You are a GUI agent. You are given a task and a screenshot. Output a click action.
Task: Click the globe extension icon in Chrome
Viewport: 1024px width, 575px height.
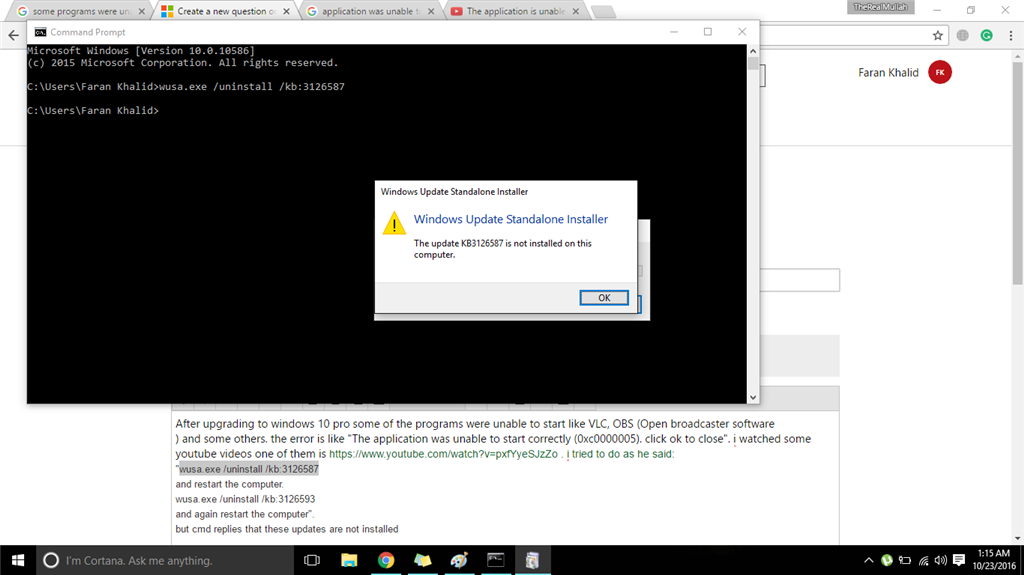[963, 35]
